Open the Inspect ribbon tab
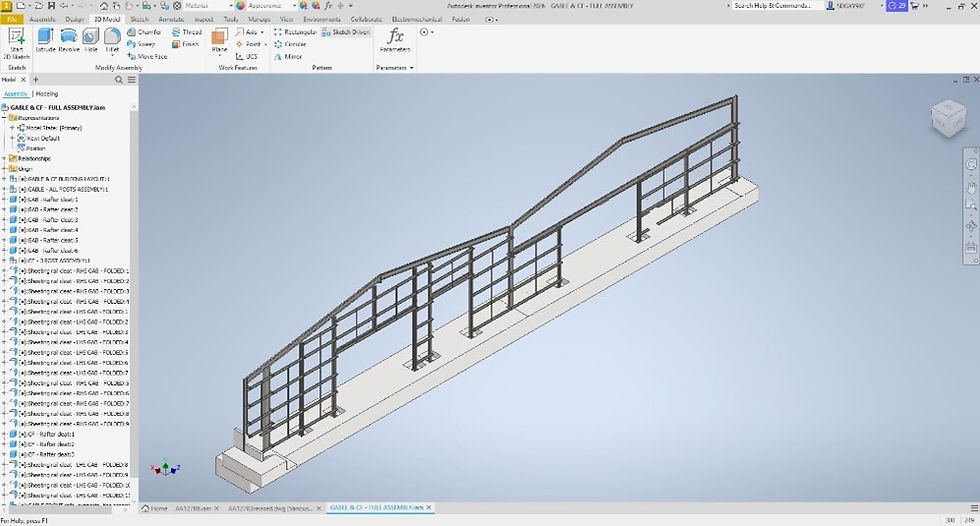This screenshot has height=526, width=980. tap(204, 19)
